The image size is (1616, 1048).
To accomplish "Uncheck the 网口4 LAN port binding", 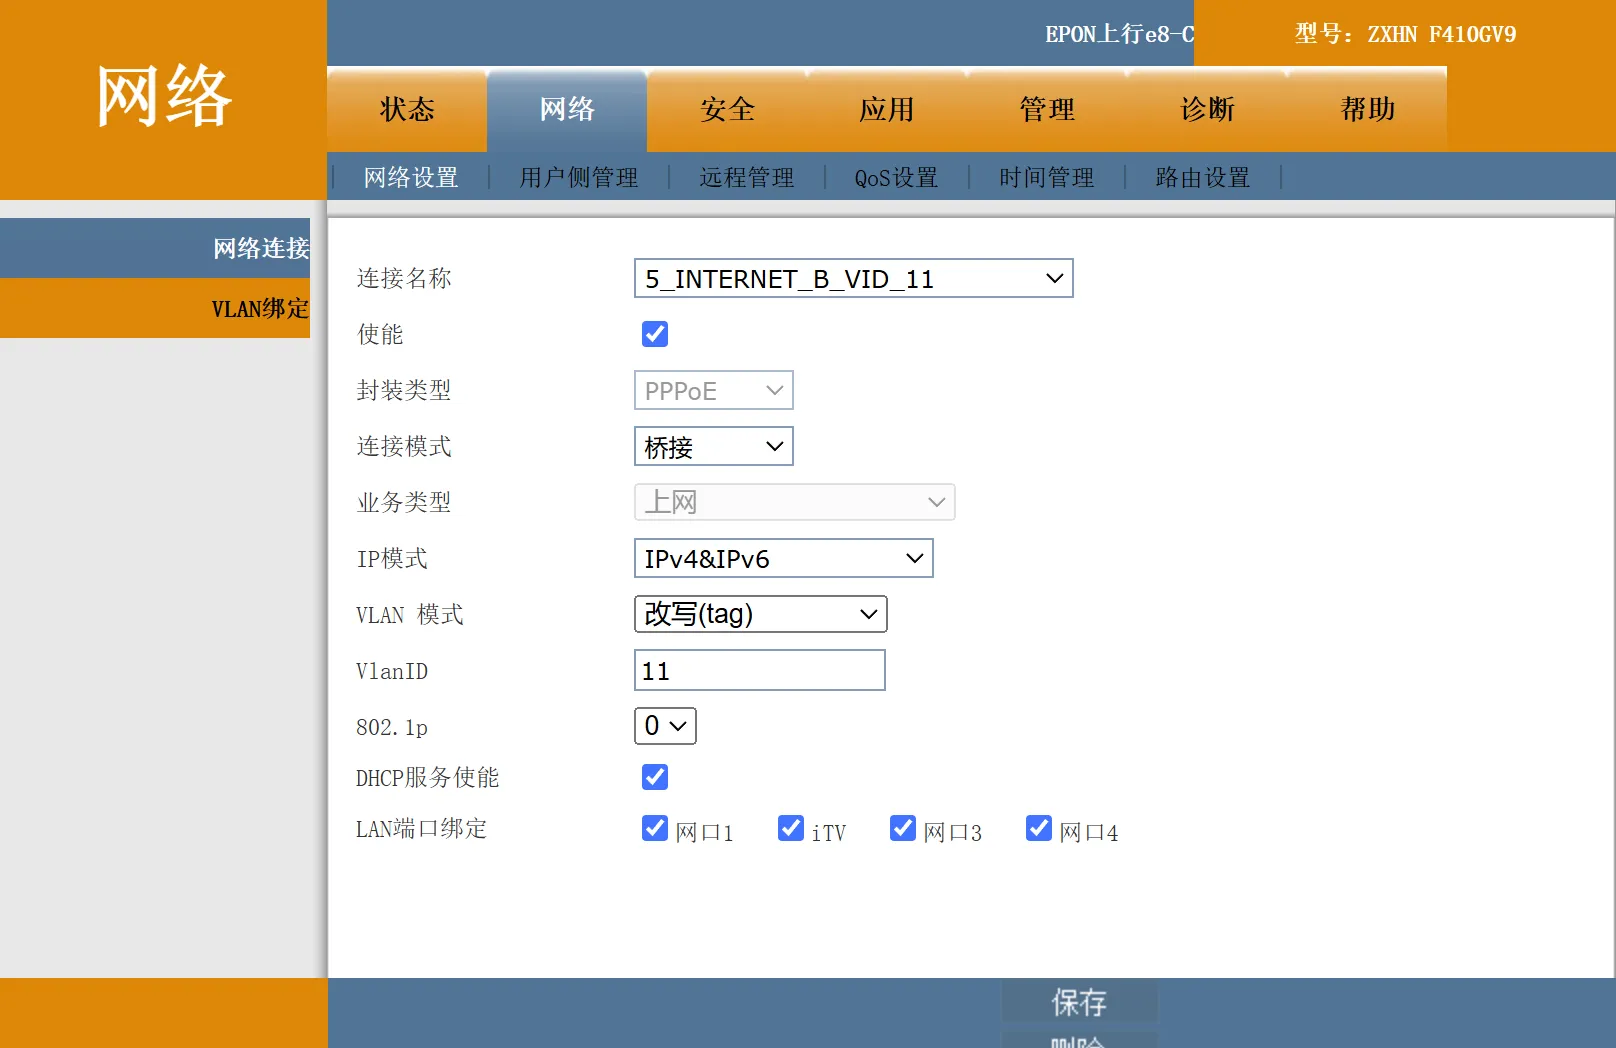I will [1039, 828].
